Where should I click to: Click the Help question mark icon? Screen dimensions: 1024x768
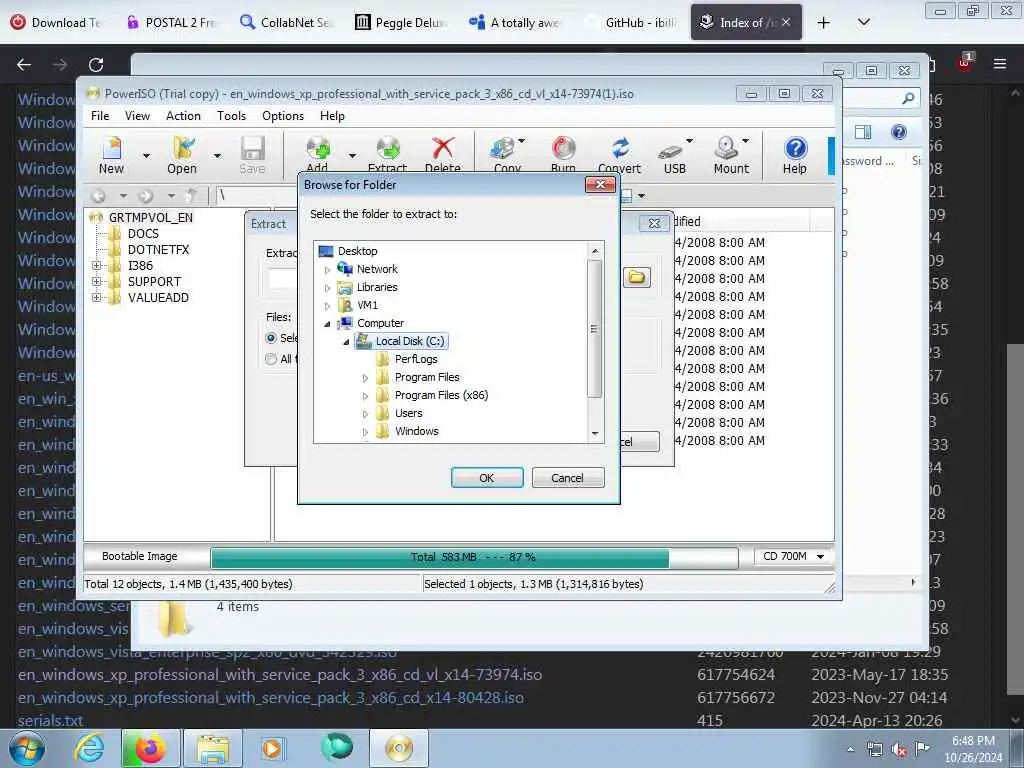[x=795, y=155]
